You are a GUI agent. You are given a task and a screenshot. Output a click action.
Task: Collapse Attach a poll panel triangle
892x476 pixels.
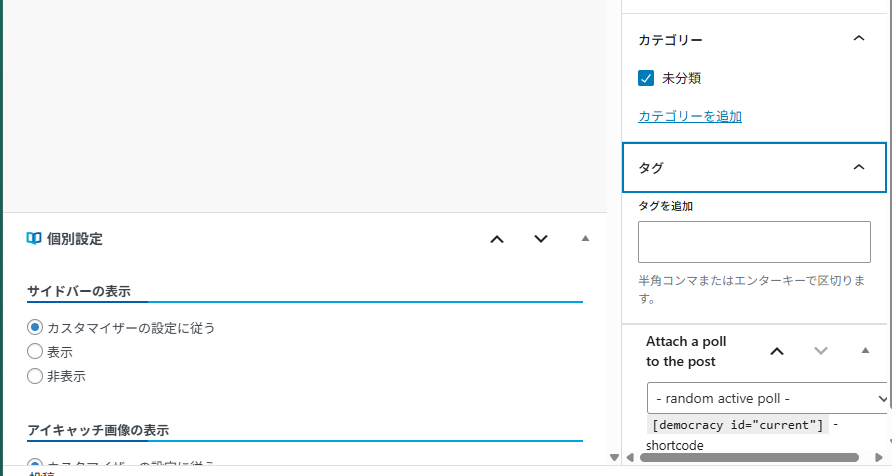tap(866, 351)
